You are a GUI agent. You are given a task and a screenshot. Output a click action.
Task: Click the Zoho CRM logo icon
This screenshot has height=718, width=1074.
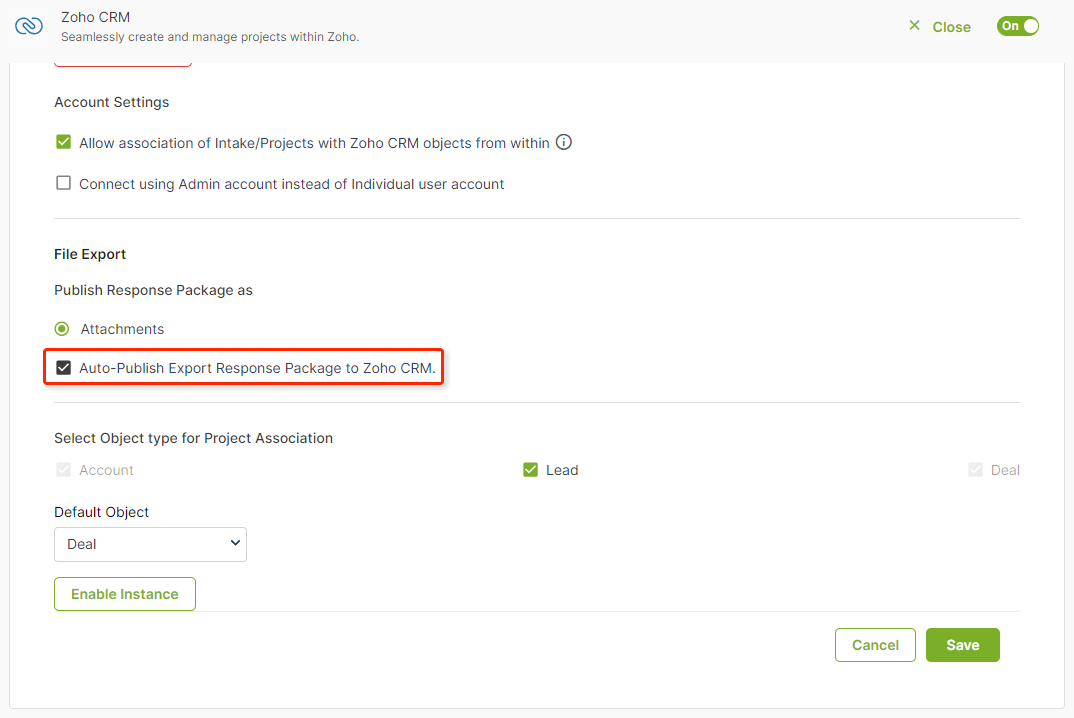point(29,26)
